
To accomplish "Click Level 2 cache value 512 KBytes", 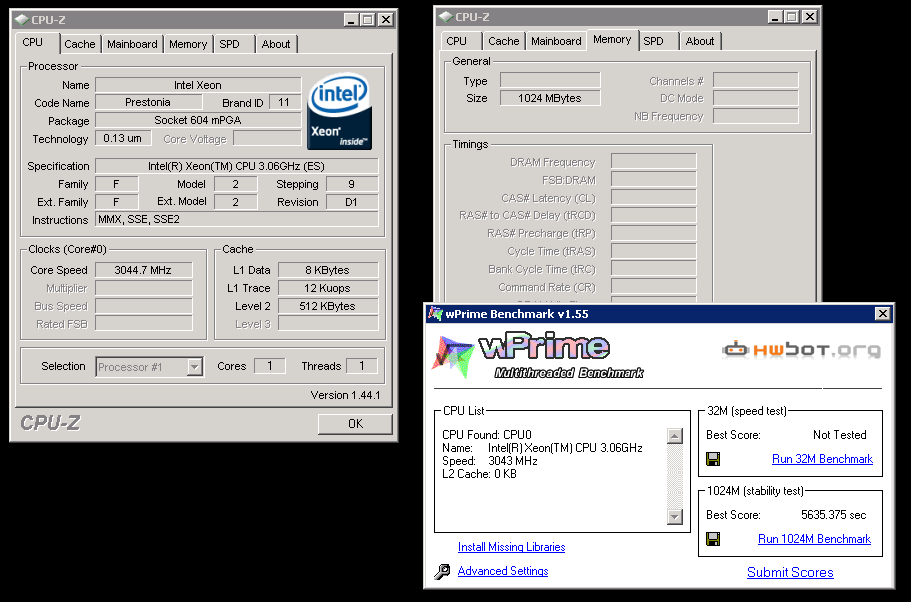I will [328, 306].
